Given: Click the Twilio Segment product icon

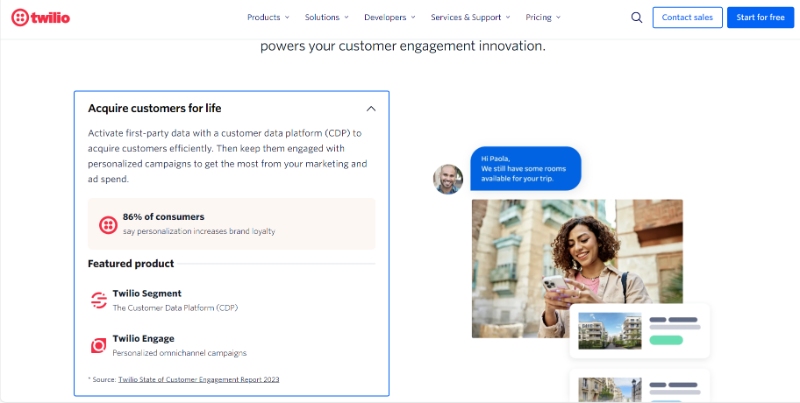Looking at the screenshot, I should point(99,299).
